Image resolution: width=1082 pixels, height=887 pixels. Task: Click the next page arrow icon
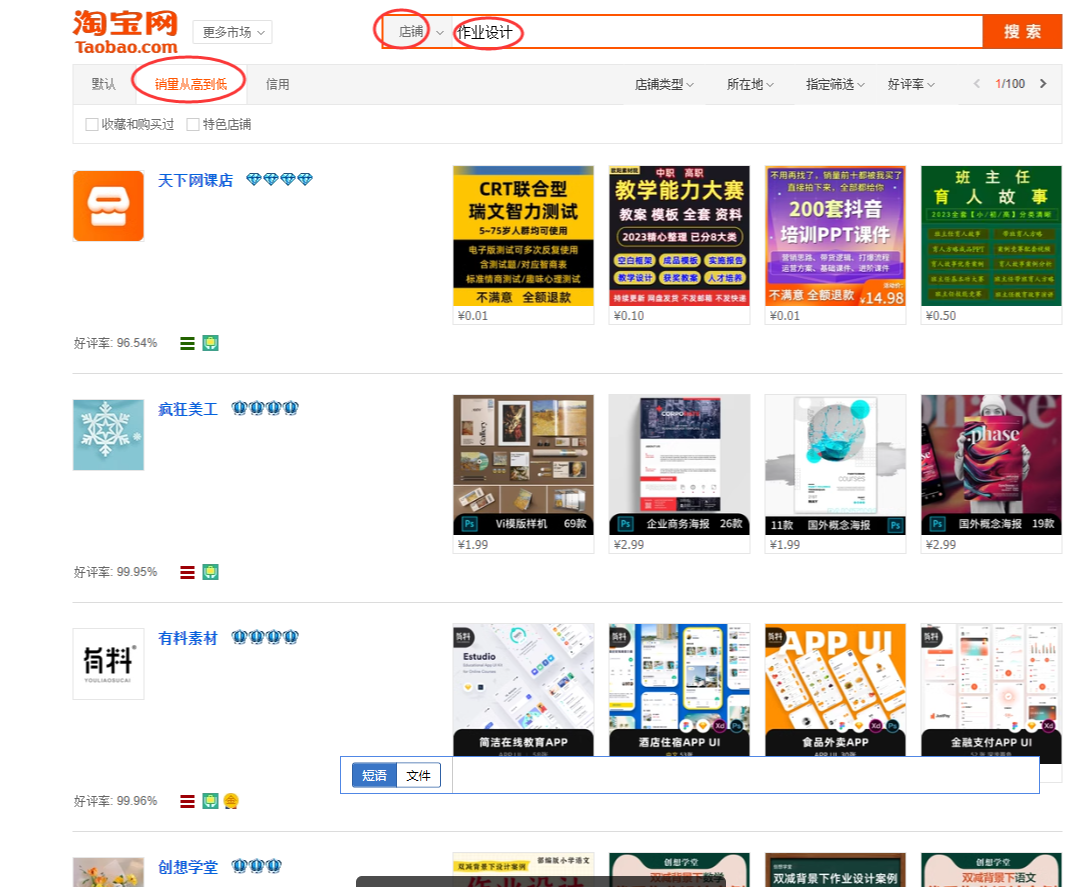pos(1043,84)
